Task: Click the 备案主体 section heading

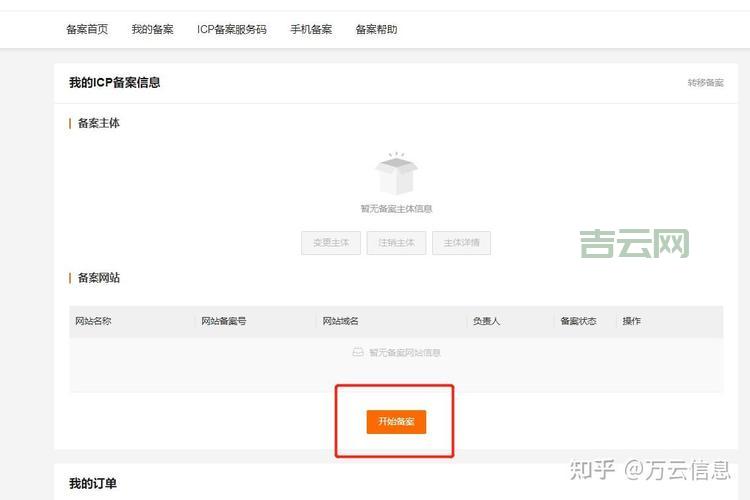Action: coord(99,123)
